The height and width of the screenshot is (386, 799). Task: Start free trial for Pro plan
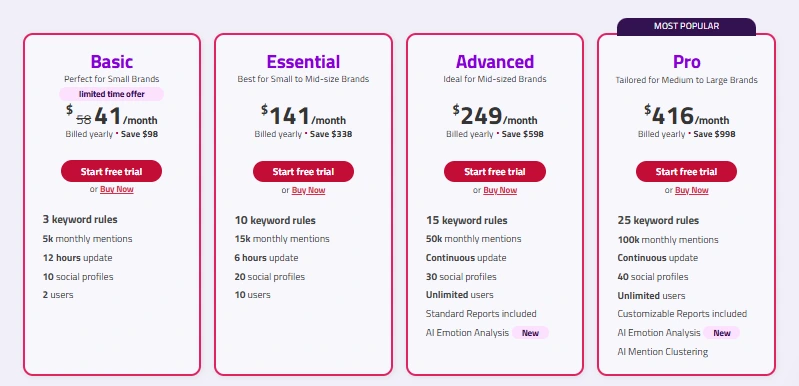click(x=686, y=172)
